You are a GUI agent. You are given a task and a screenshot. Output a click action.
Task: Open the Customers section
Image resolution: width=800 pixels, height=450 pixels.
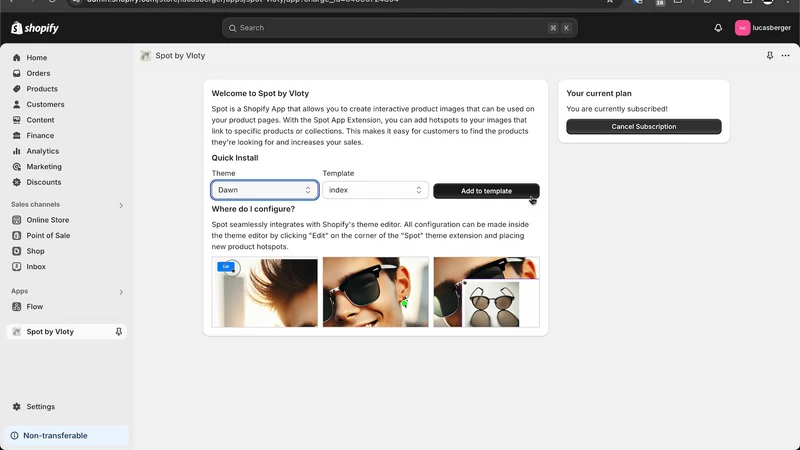(x=45, y=105)
